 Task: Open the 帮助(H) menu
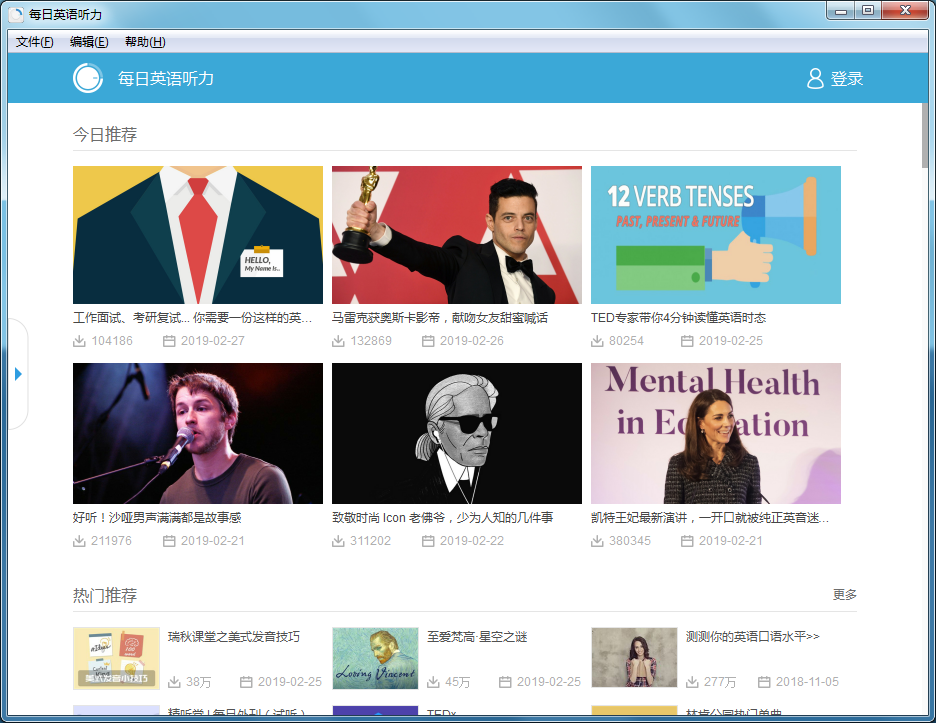coord(145,42)
